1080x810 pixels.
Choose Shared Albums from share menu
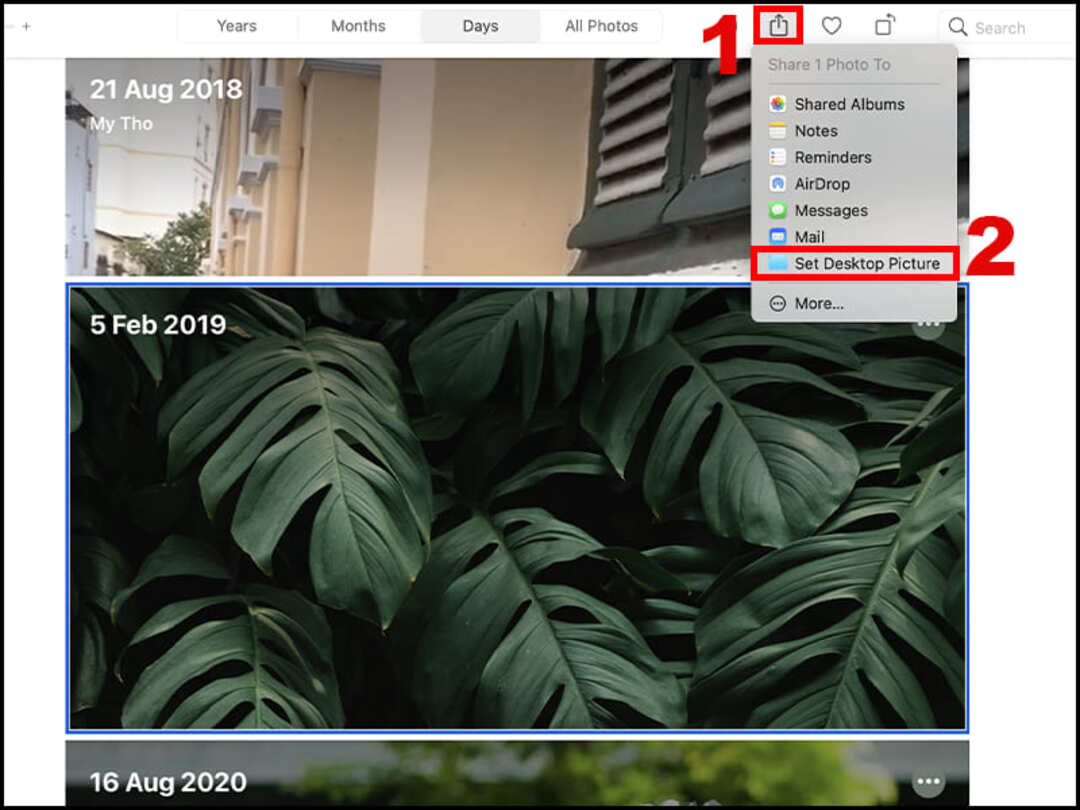coord(853,104)
